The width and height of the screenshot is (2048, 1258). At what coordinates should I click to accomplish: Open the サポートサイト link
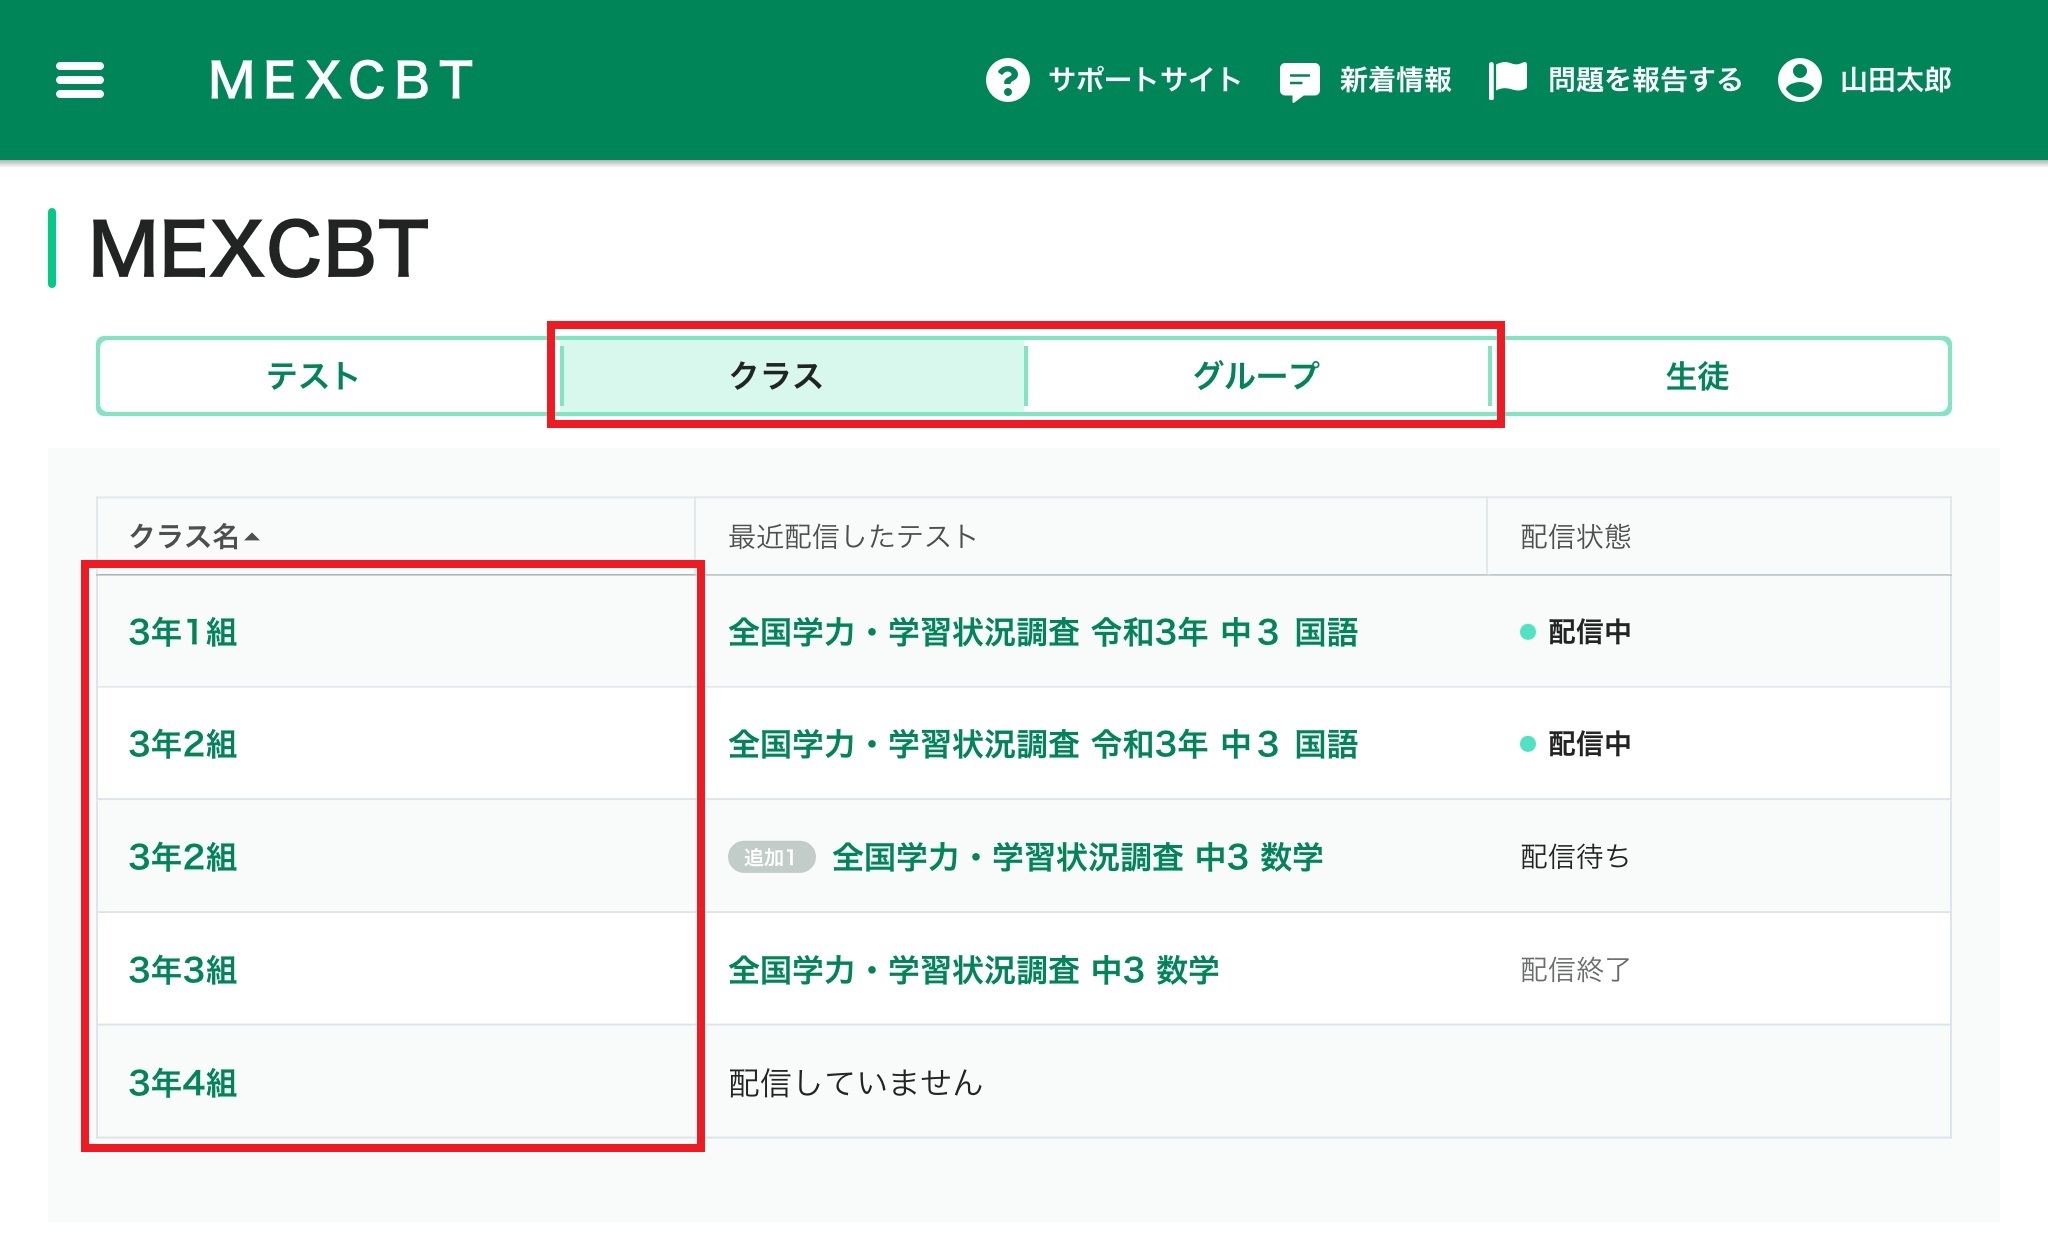click(x=1145, y=80)
